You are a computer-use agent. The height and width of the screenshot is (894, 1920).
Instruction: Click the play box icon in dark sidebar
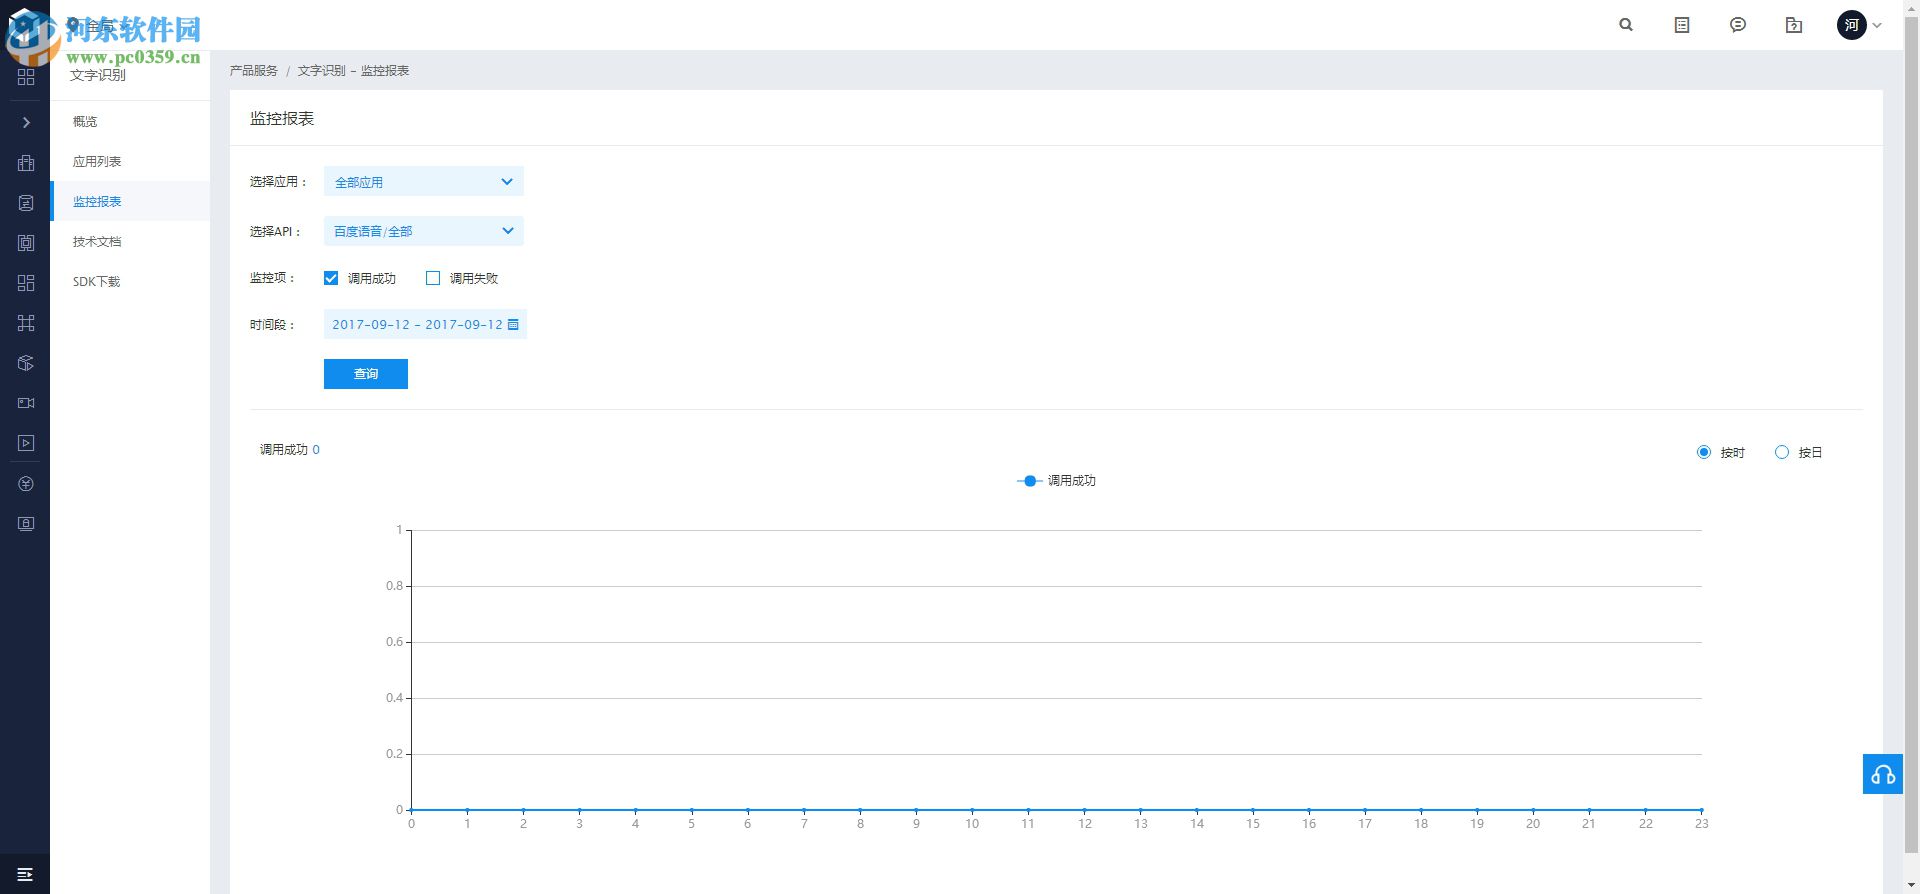(26, 443)
